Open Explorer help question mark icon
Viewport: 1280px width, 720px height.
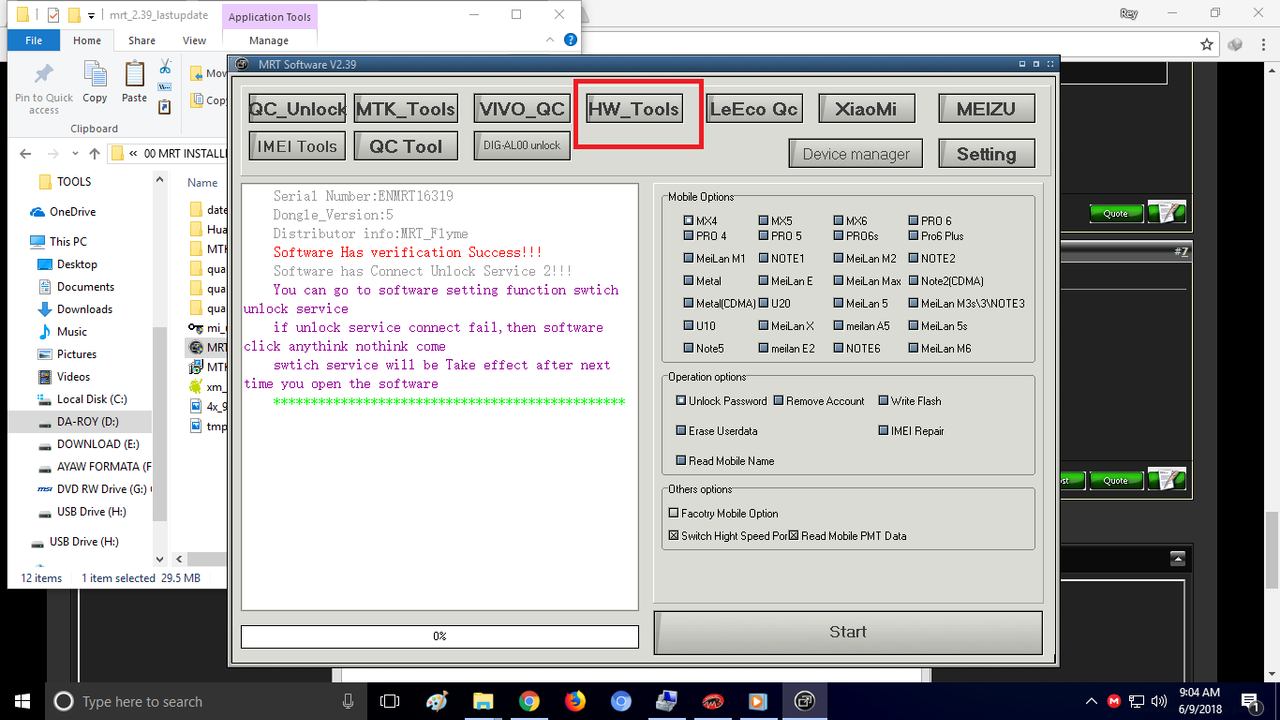tap(570, 40)
